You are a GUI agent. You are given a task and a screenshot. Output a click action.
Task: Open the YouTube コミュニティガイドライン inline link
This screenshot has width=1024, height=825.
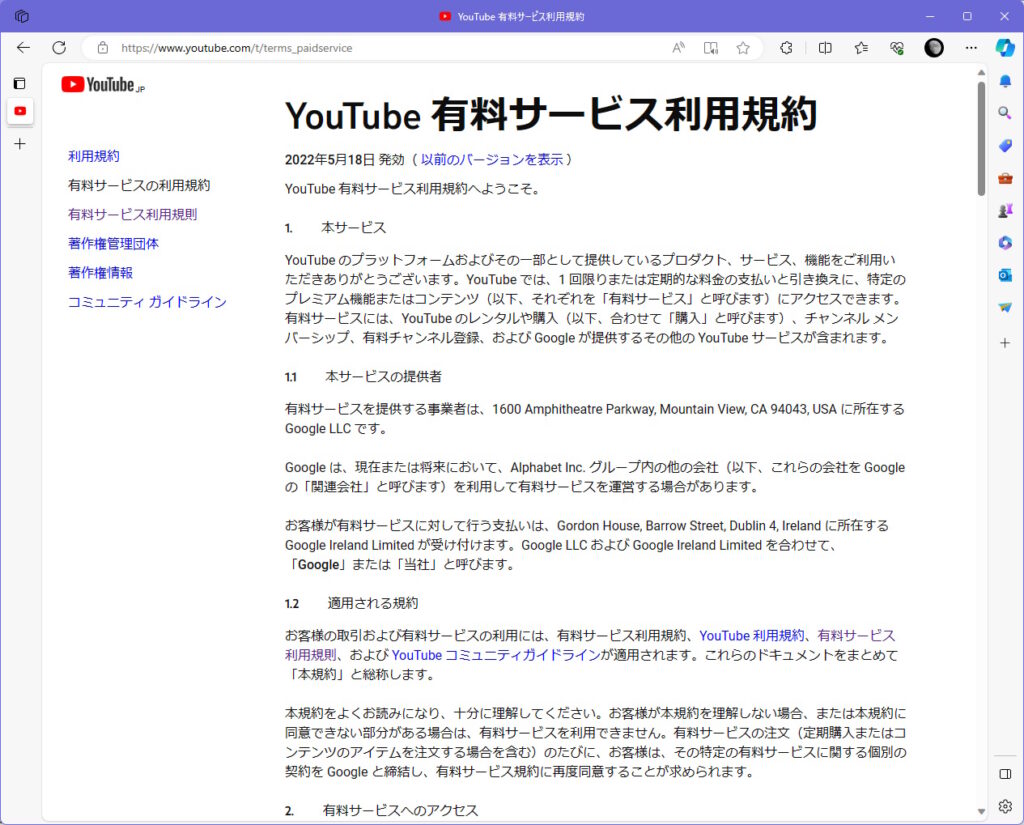pos(496,655)
